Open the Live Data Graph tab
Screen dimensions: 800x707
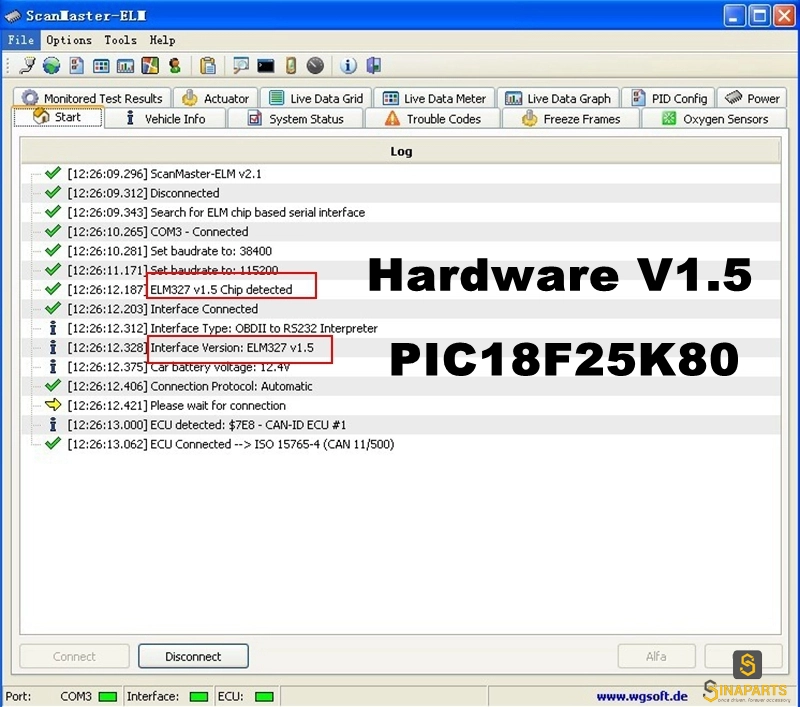click(x=558, y=98)
